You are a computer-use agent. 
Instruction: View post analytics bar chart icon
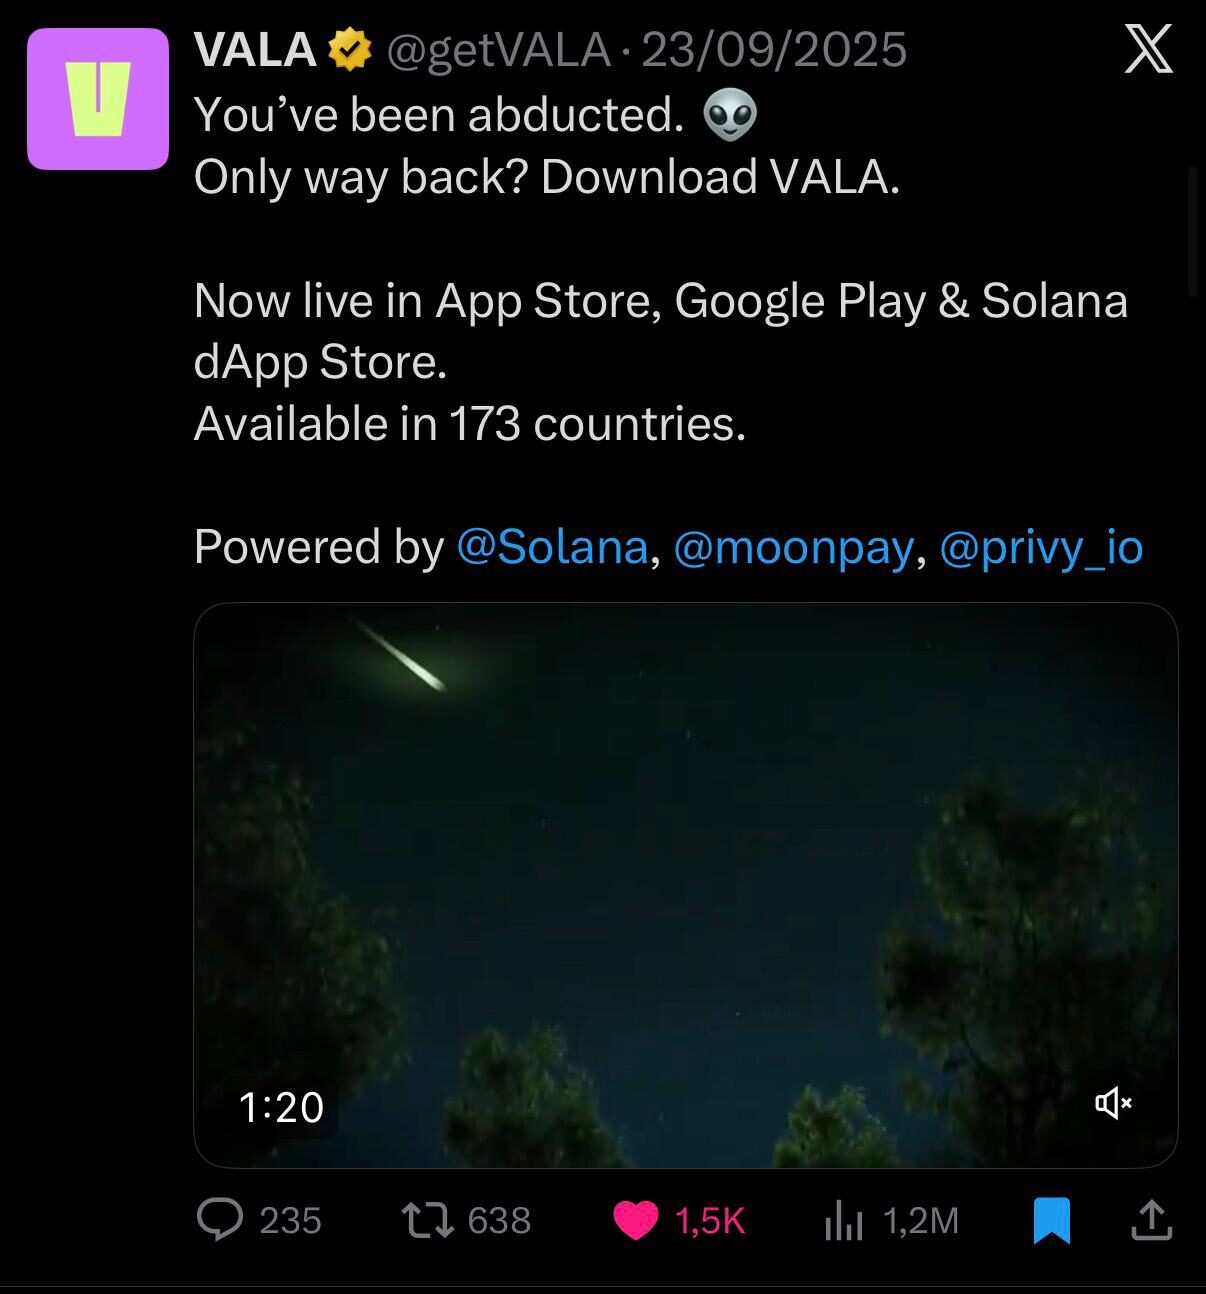pos(843,1220)
